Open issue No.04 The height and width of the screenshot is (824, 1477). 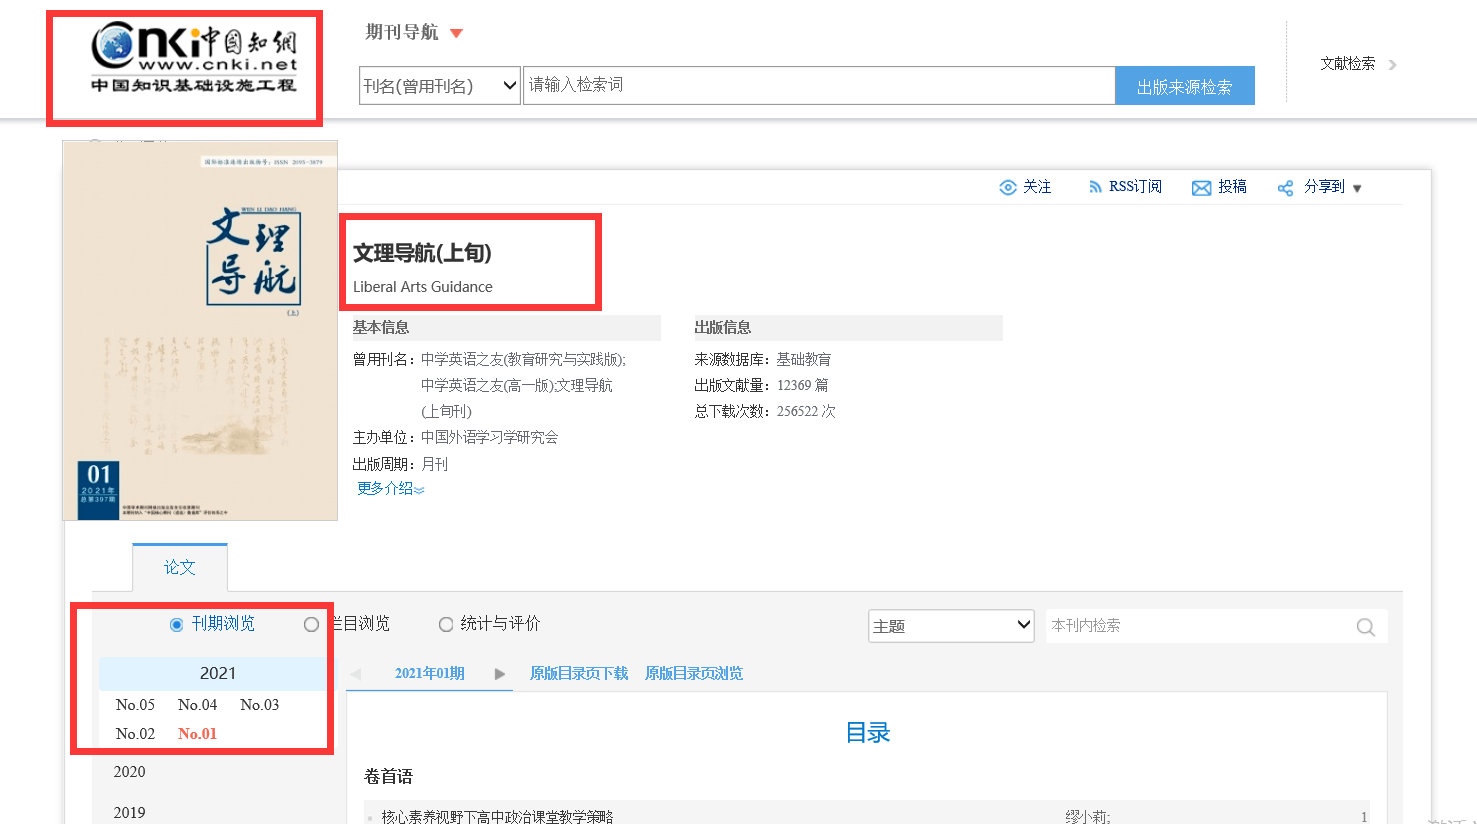pyautogui.click(x=197, y=705)
